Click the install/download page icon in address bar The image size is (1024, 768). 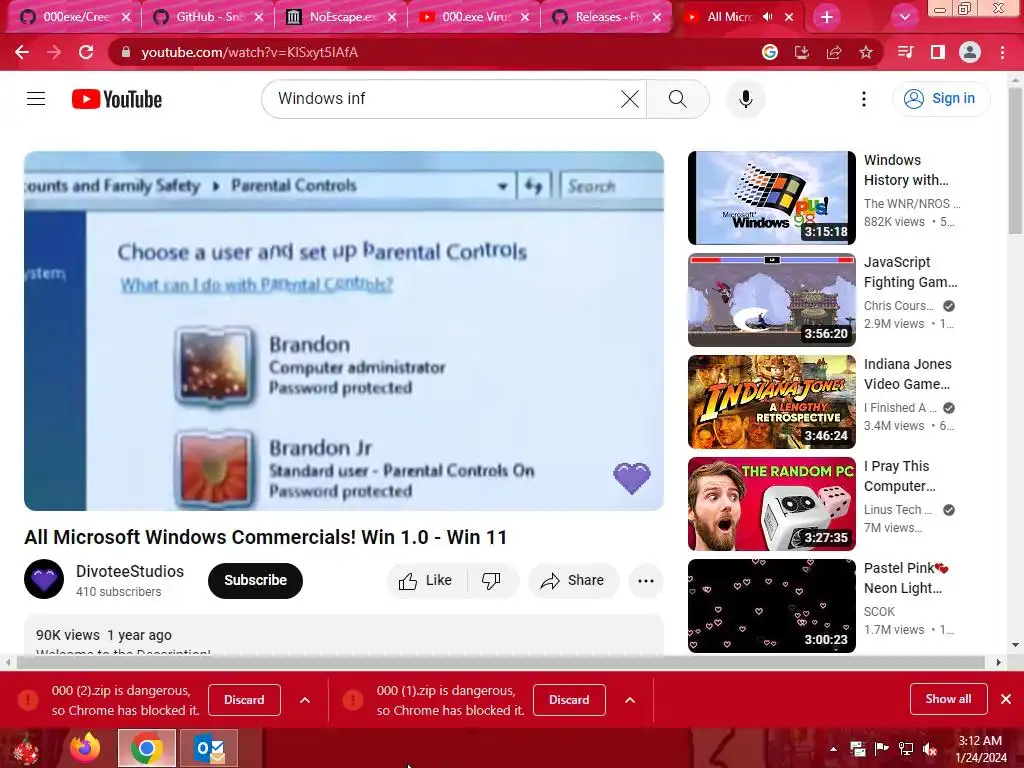(x=802, y=52)
